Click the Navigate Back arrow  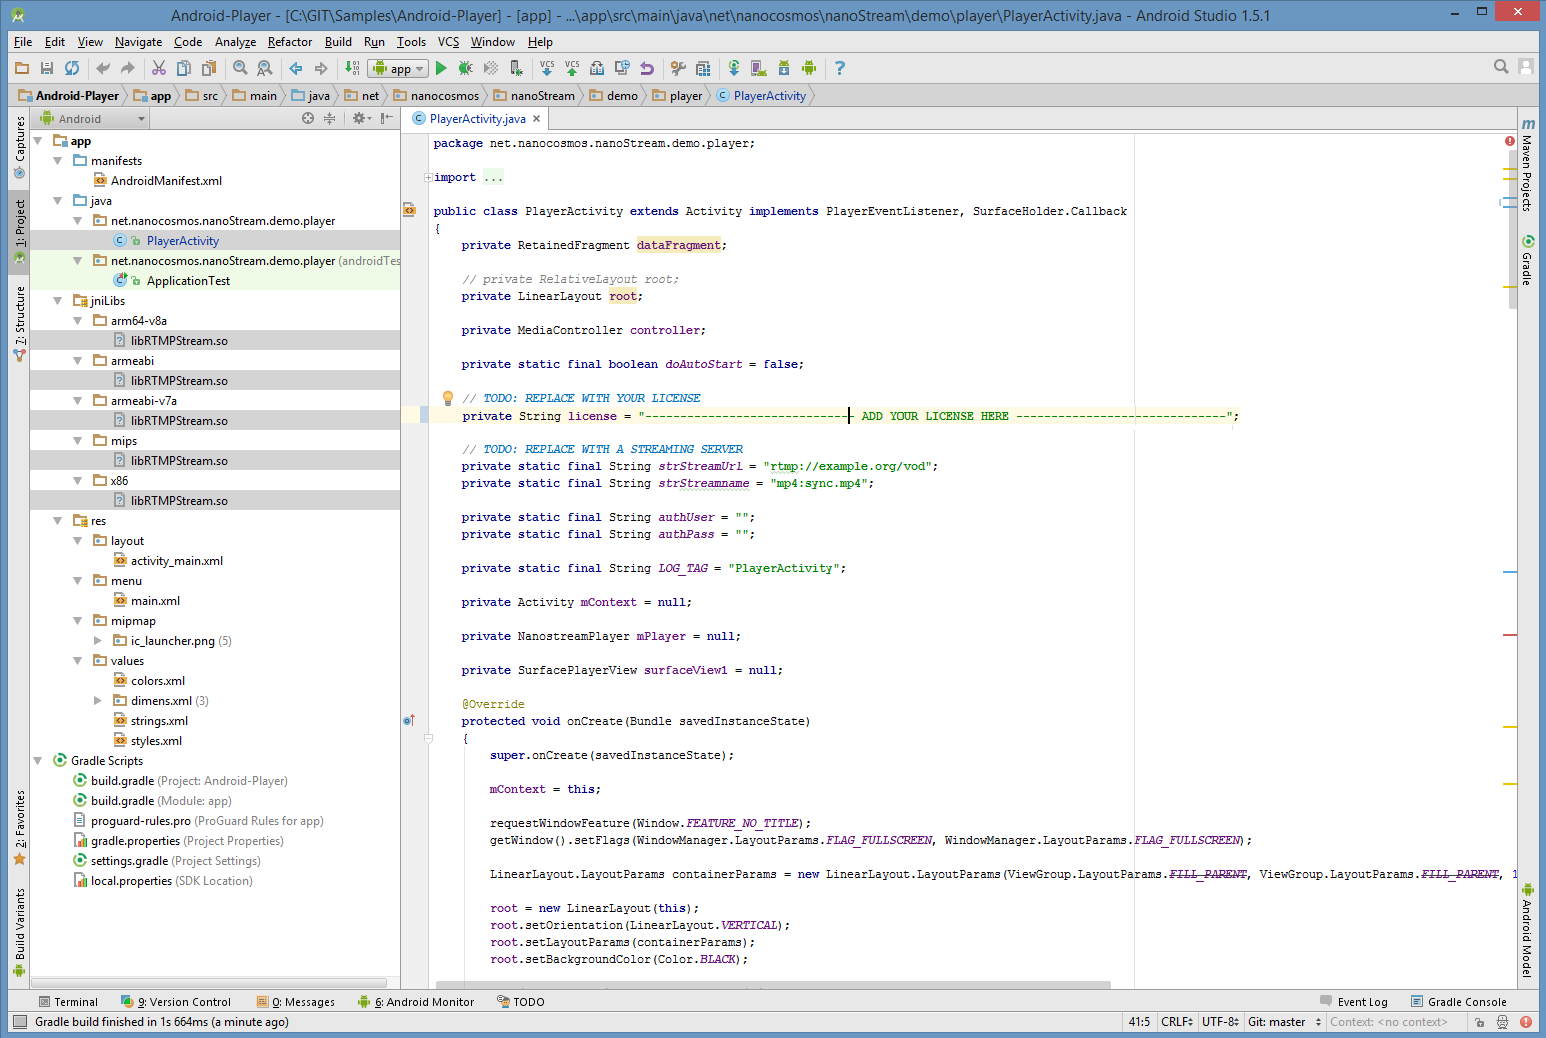tap(296, 68)
